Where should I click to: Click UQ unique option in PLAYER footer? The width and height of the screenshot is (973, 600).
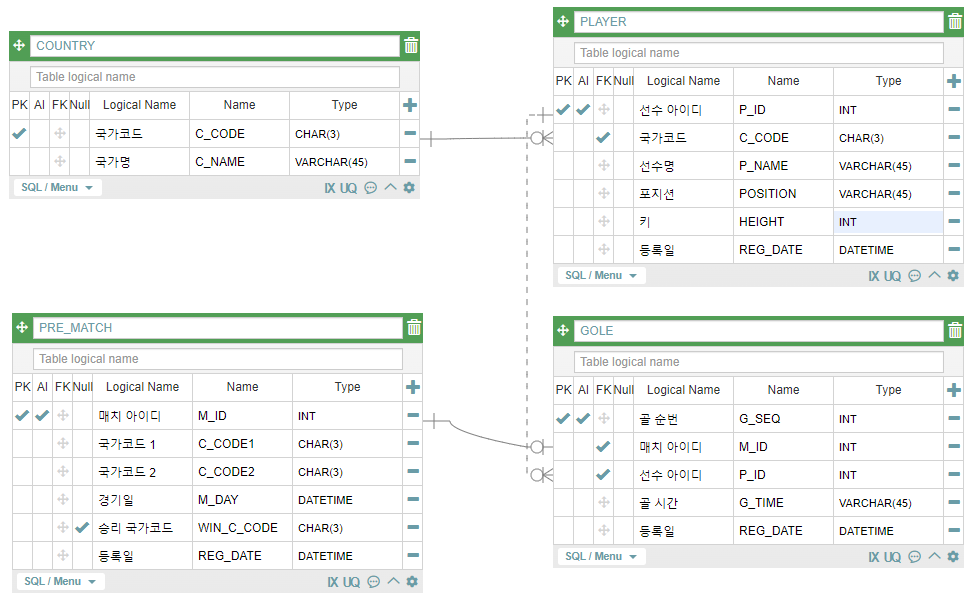pyautogui.click(x=892, y=276)
